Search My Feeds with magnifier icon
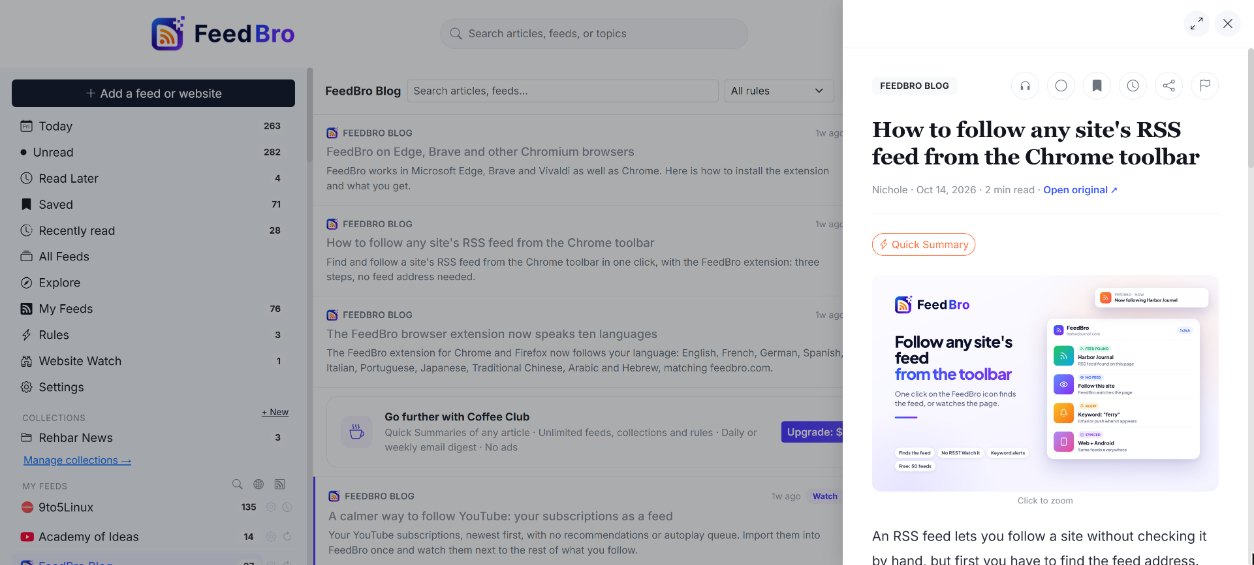This screenshot has width=1254, height=565. [237, 484]
